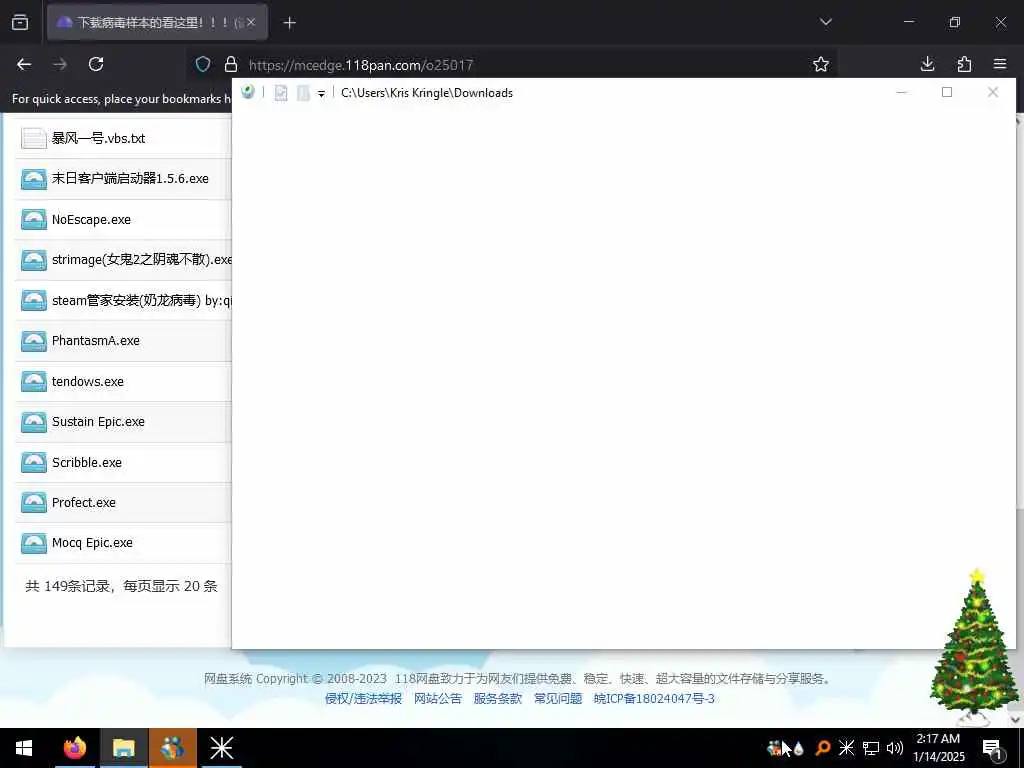Open the tracking protection shield icon
This screenshot has width=1024, height=768.
pyautogui.click(x=203, y=64)
